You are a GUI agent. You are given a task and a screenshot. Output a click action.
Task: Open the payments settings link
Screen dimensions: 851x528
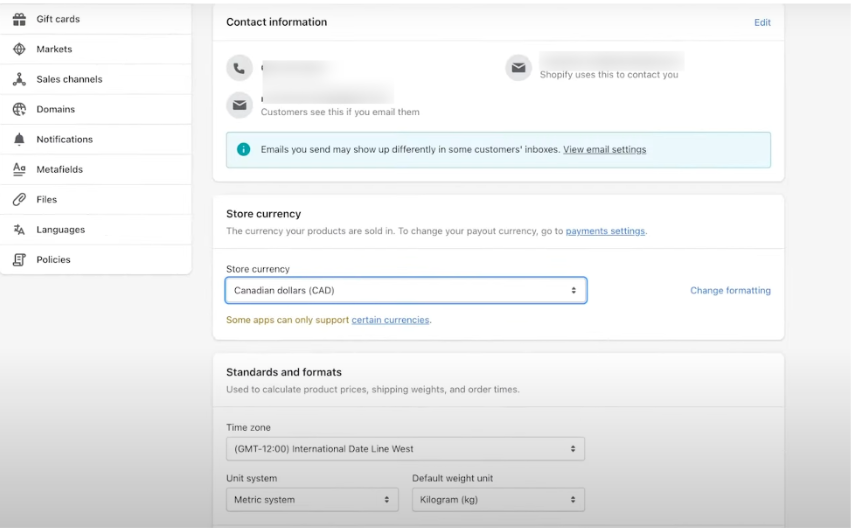[605, 231]
